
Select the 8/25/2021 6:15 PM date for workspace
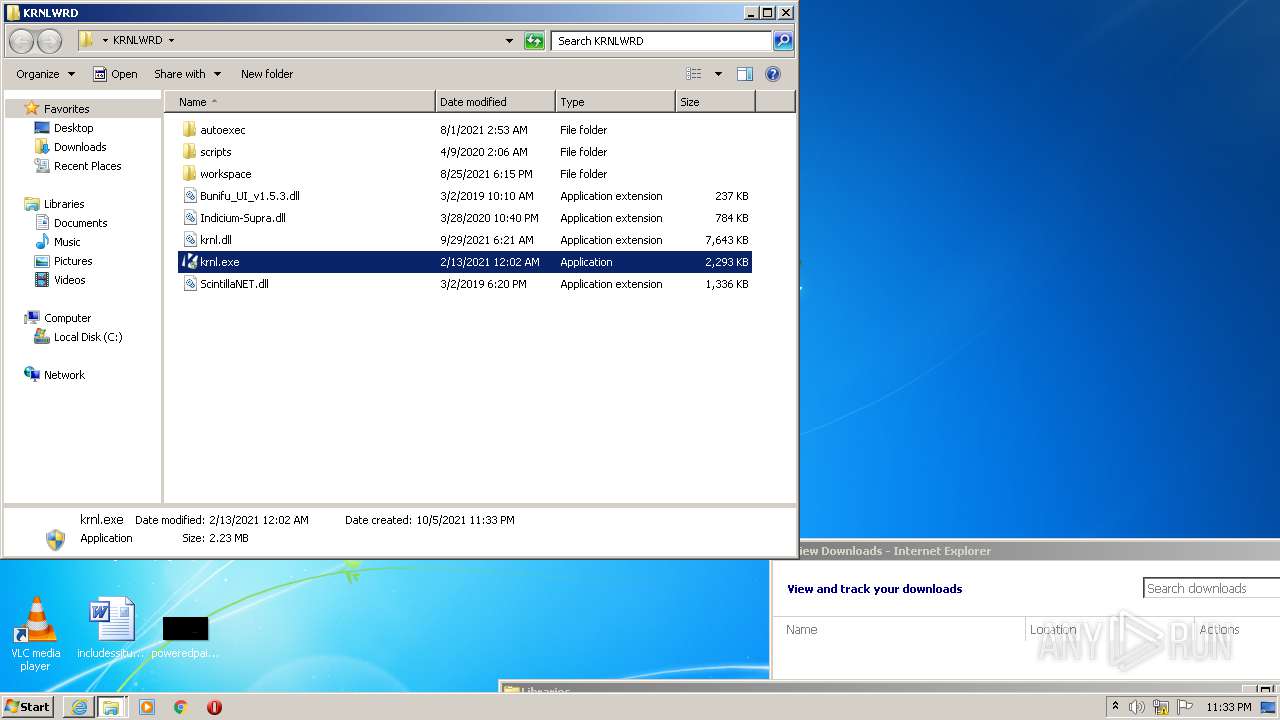click(x=486, y=174)
